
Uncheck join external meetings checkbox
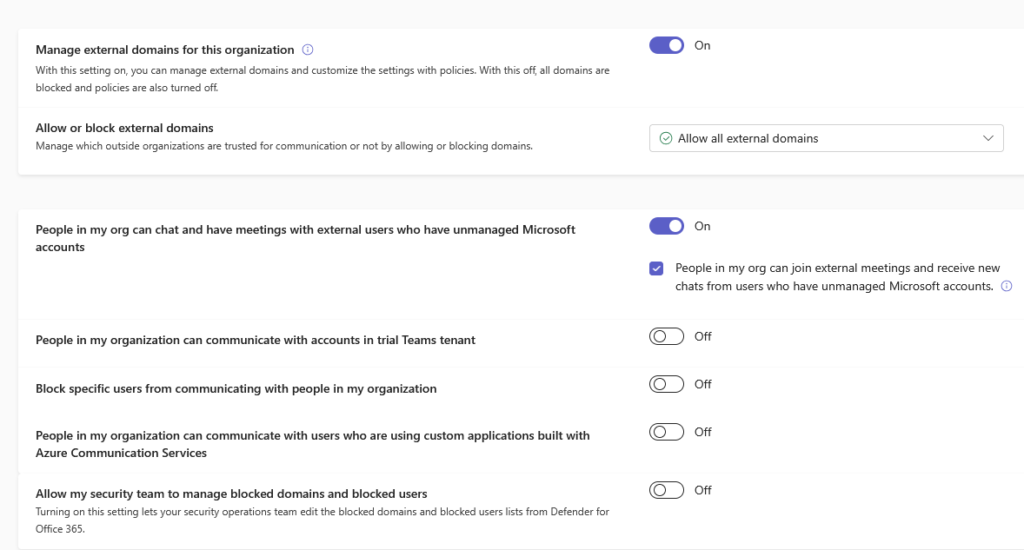(656, 268)
